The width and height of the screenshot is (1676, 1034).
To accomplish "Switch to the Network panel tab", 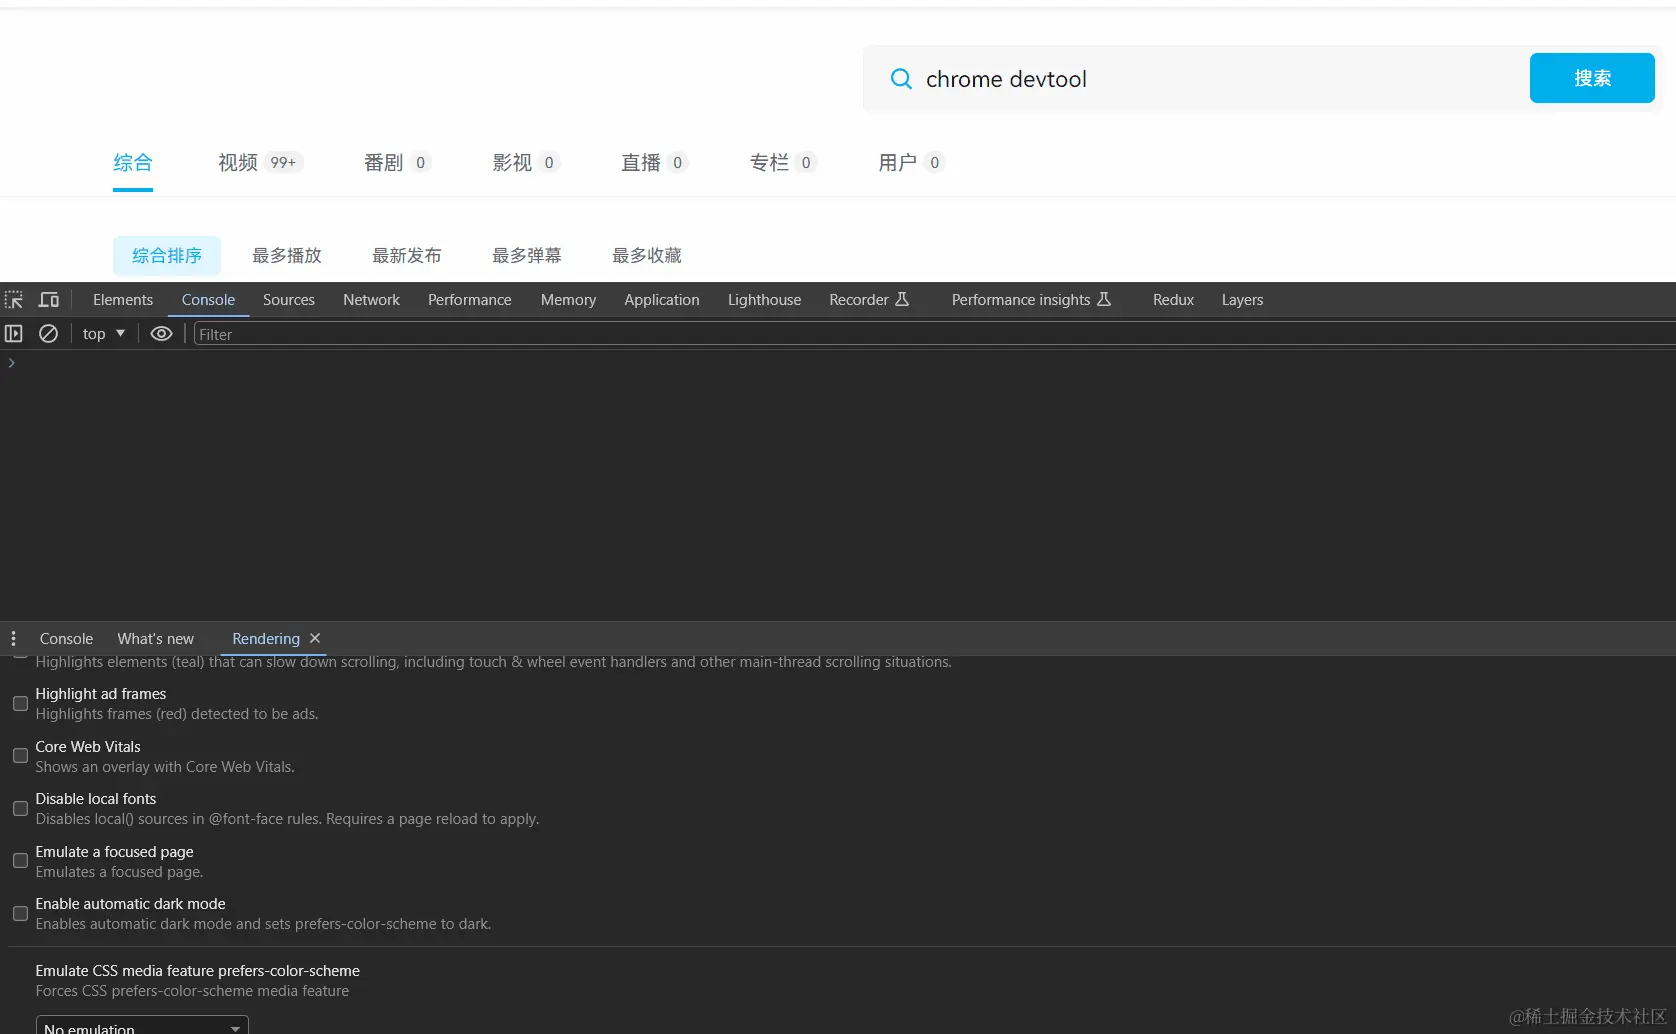I will 371,300.
